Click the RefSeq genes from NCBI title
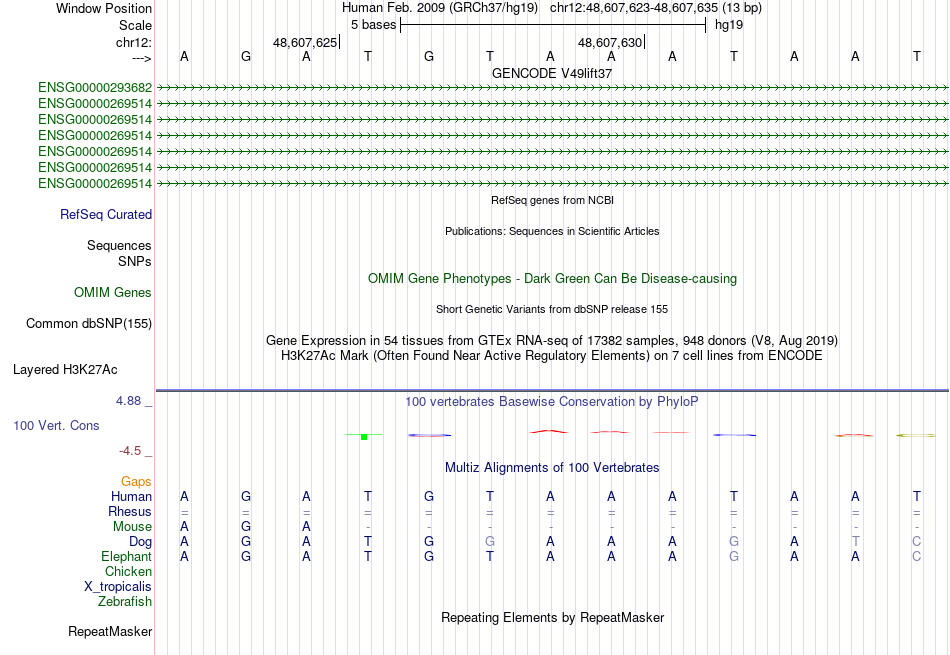950x655 pixels. point(553,200)
